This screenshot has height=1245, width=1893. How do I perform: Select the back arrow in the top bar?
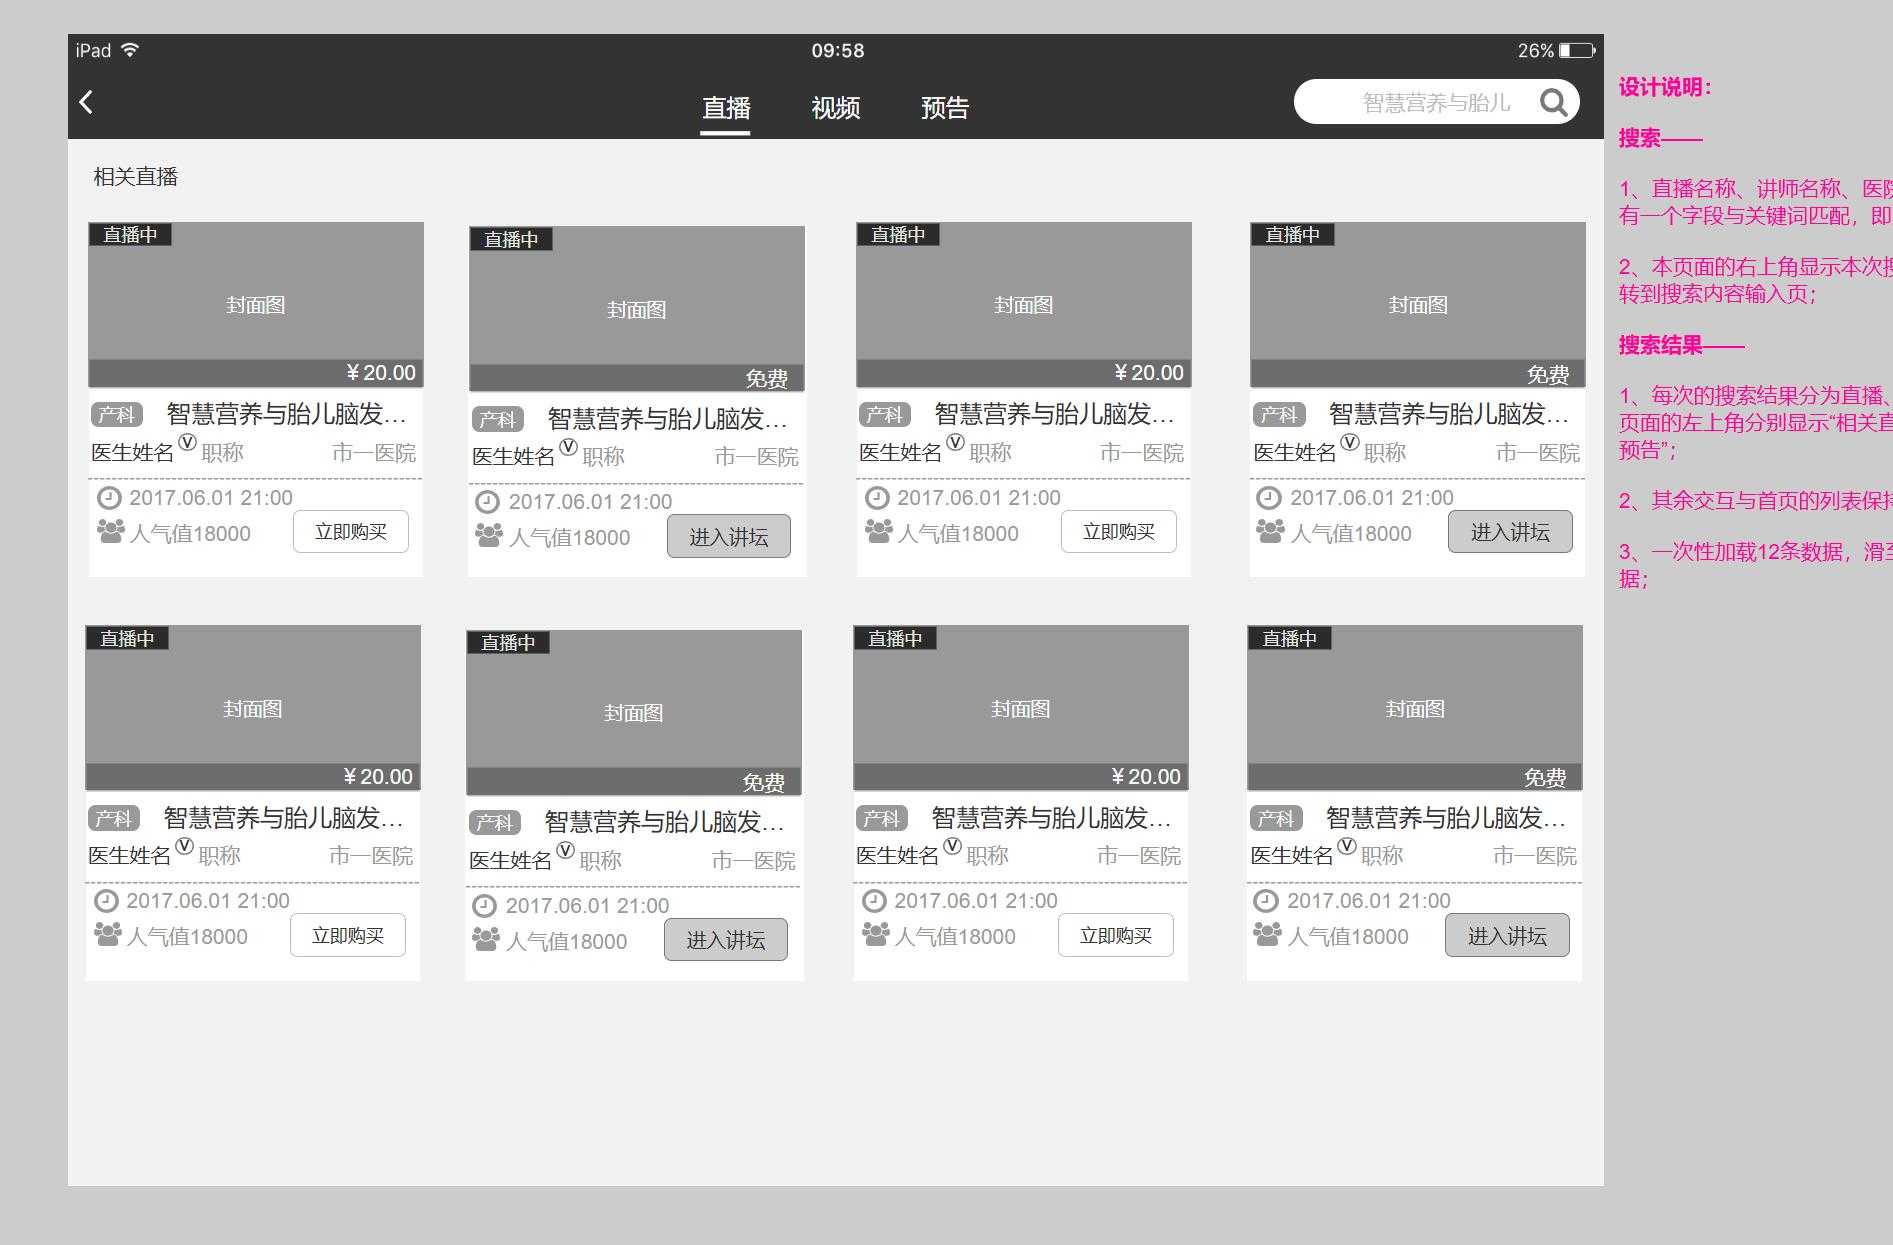87,101
